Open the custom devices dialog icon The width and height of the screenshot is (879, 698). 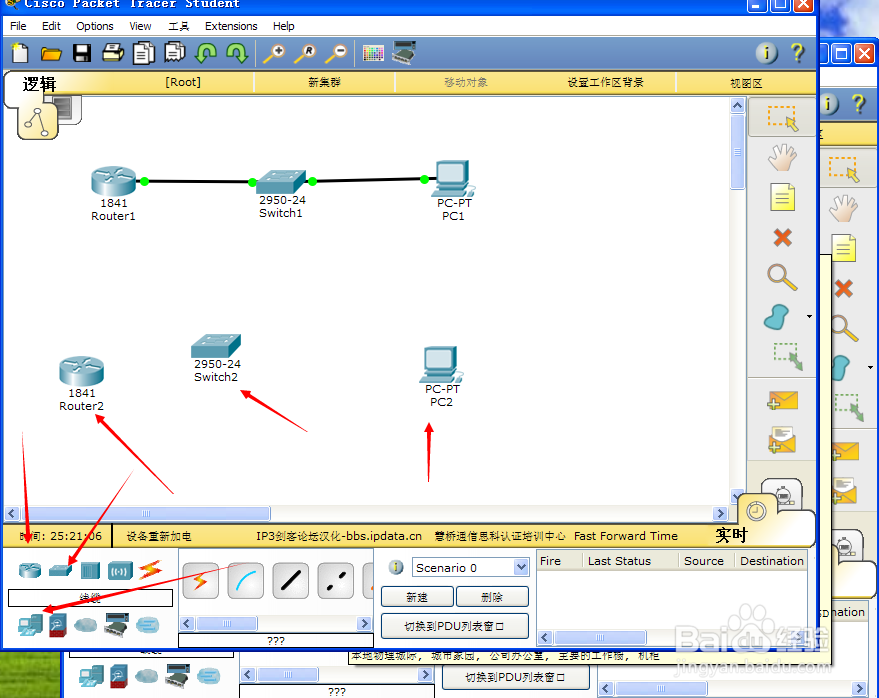tap(404, 53)
